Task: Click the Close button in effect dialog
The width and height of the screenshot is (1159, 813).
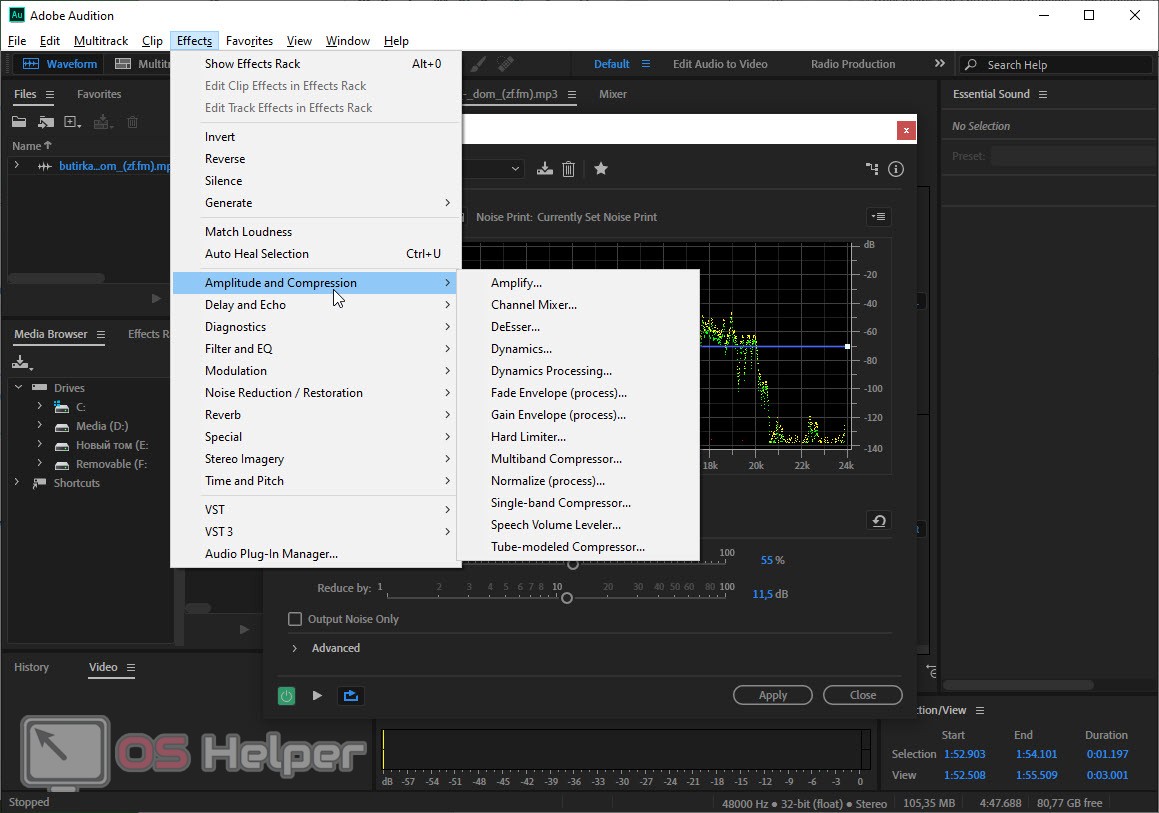Action: pos(862,695)
